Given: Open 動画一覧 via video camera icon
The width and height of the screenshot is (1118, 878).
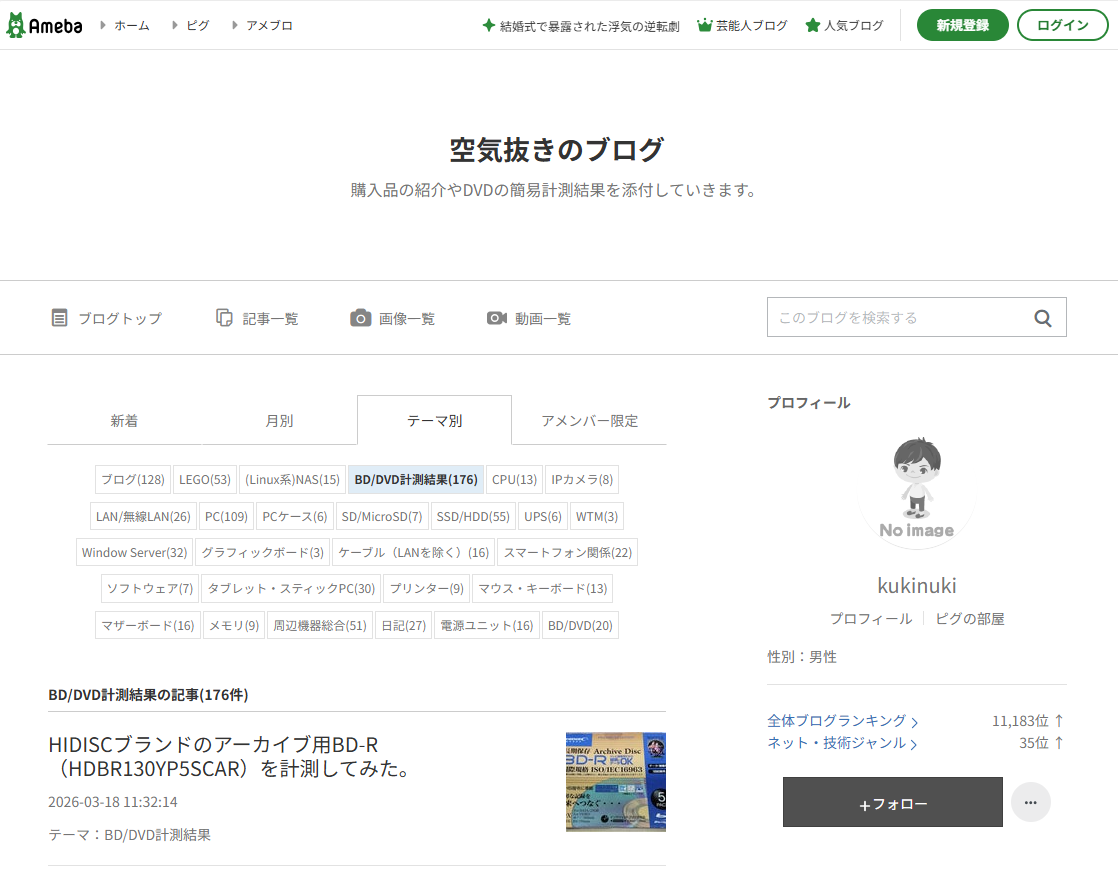Looking at the screenshot, I should [x=496, y=318].
